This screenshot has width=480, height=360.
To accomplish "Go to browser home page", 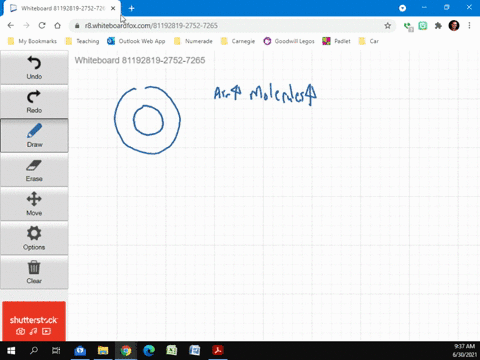I will [x=58, y=25].
